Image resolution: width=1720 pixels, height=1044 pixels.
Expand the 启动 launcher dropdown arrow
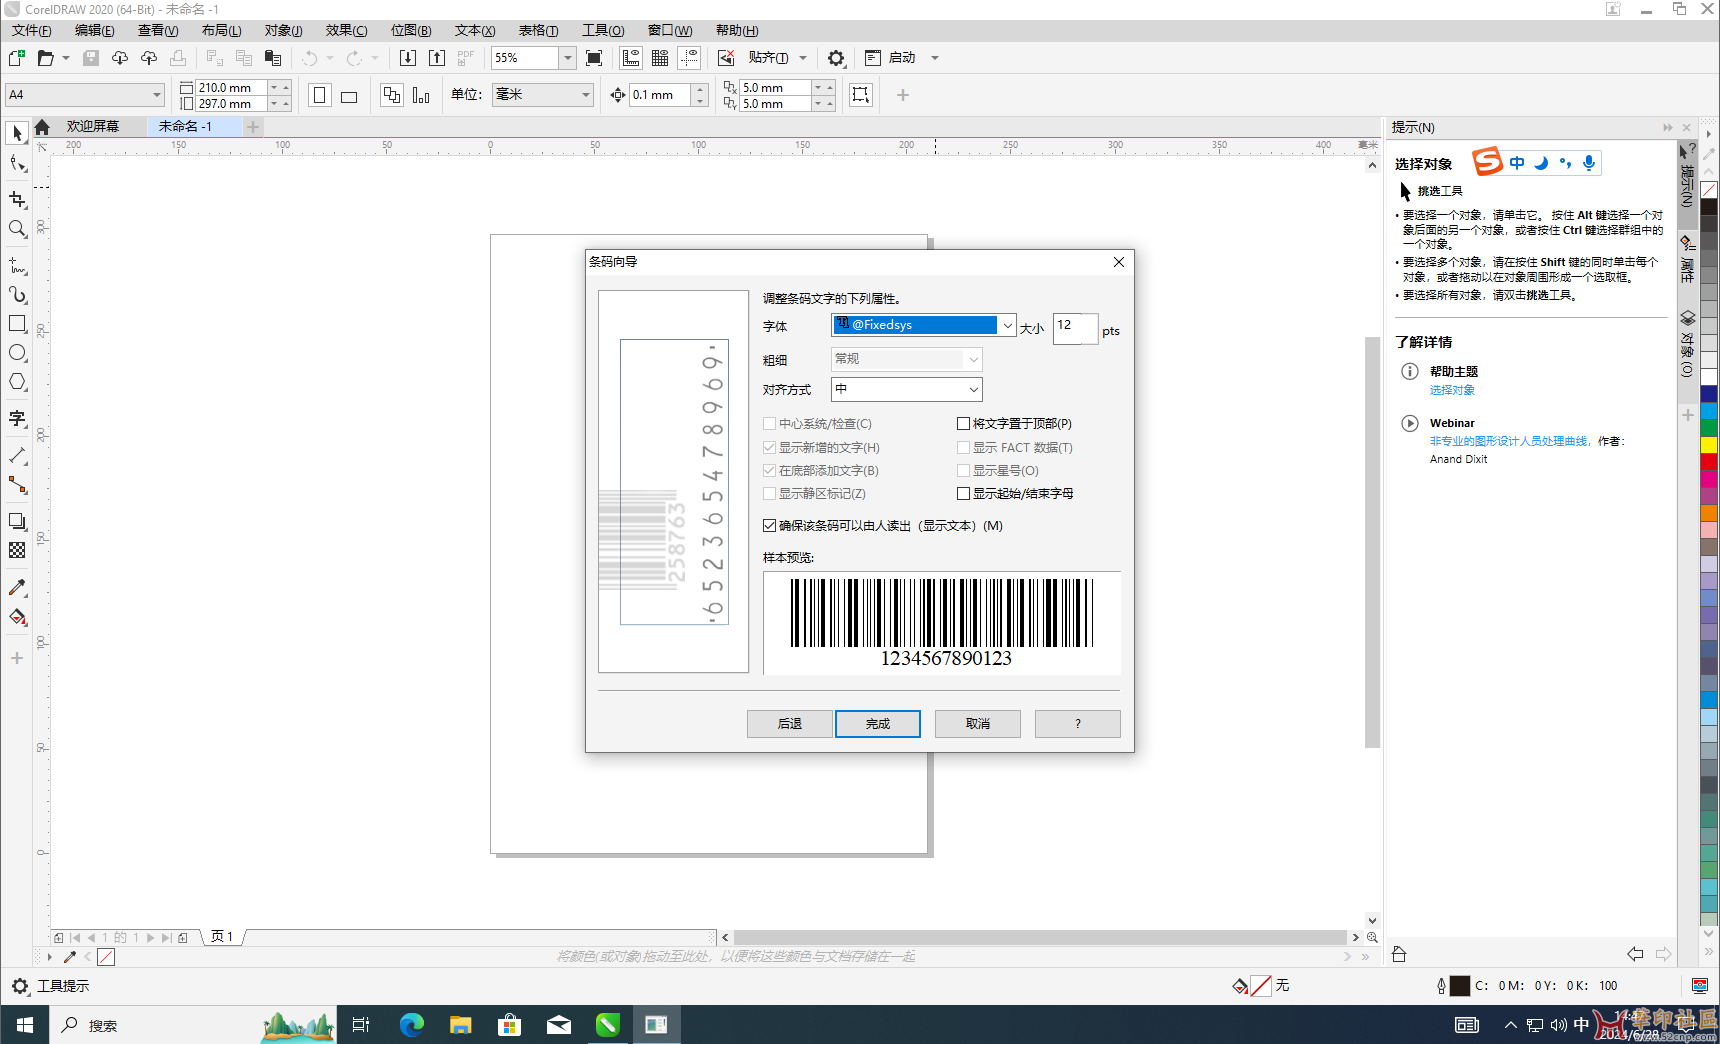click(935, 58)
